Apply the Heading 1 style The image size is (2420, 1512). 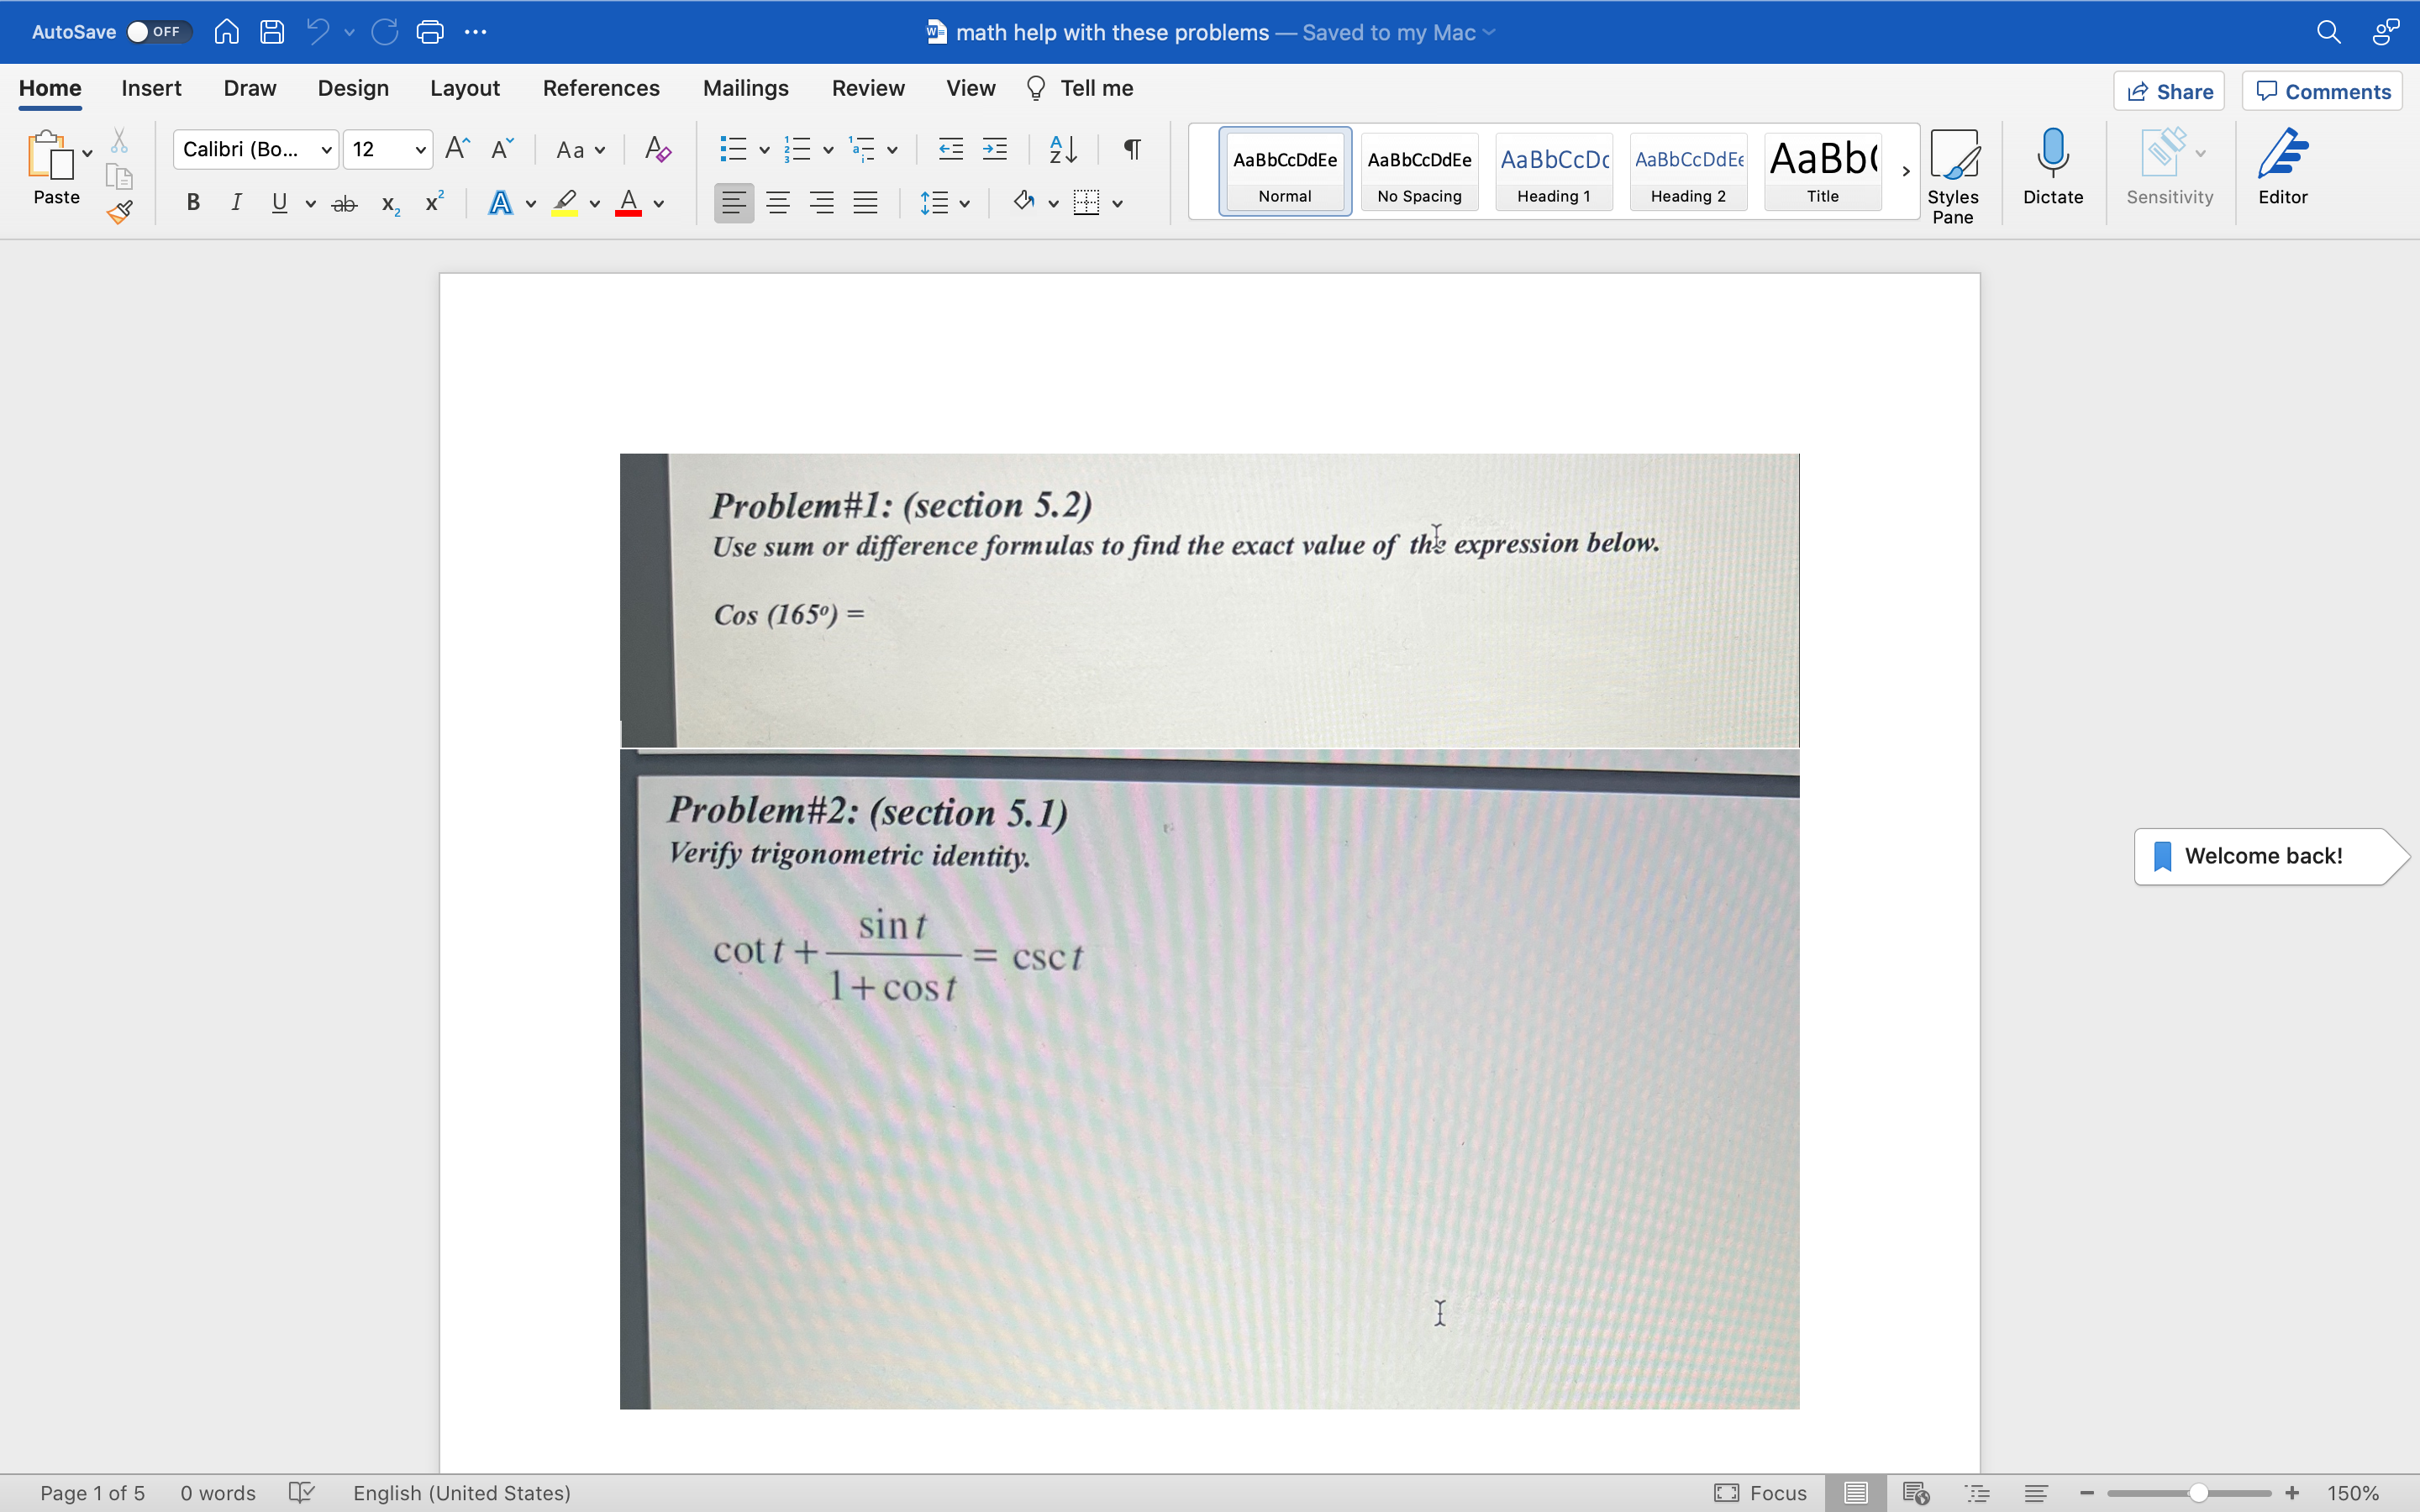pos(1552,171)
